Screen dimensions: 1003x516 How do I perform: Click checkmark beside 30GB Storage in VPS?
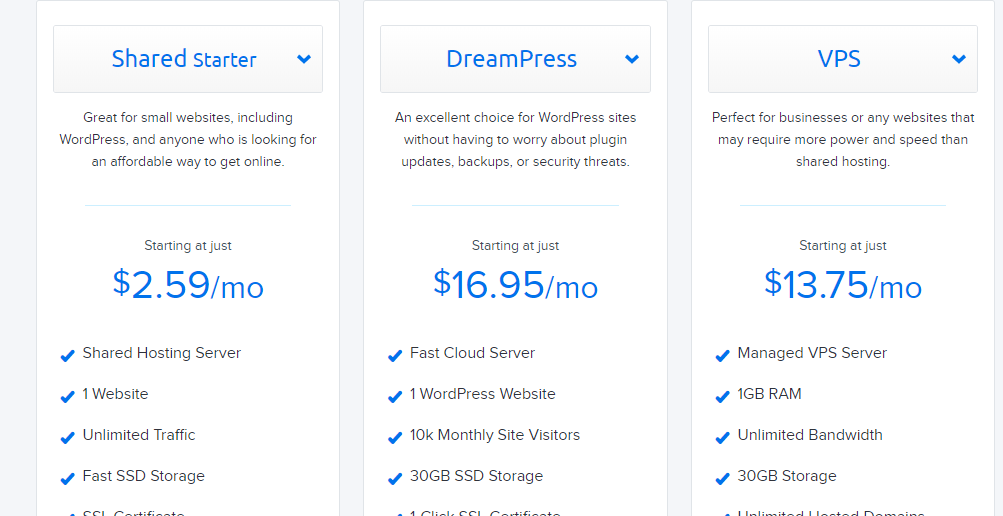(x=722, y=478)
